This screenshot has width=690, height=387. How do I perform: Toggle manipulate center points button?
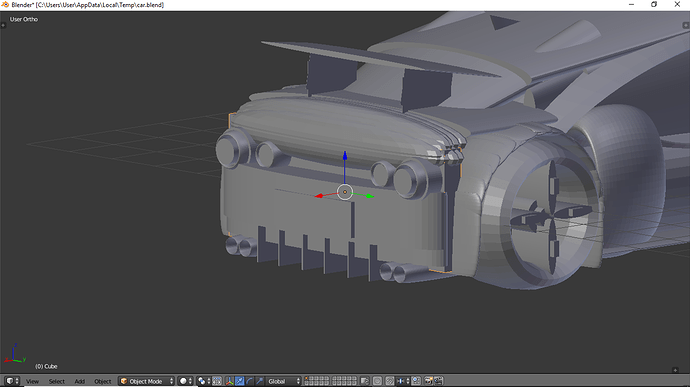click(217, 381)
